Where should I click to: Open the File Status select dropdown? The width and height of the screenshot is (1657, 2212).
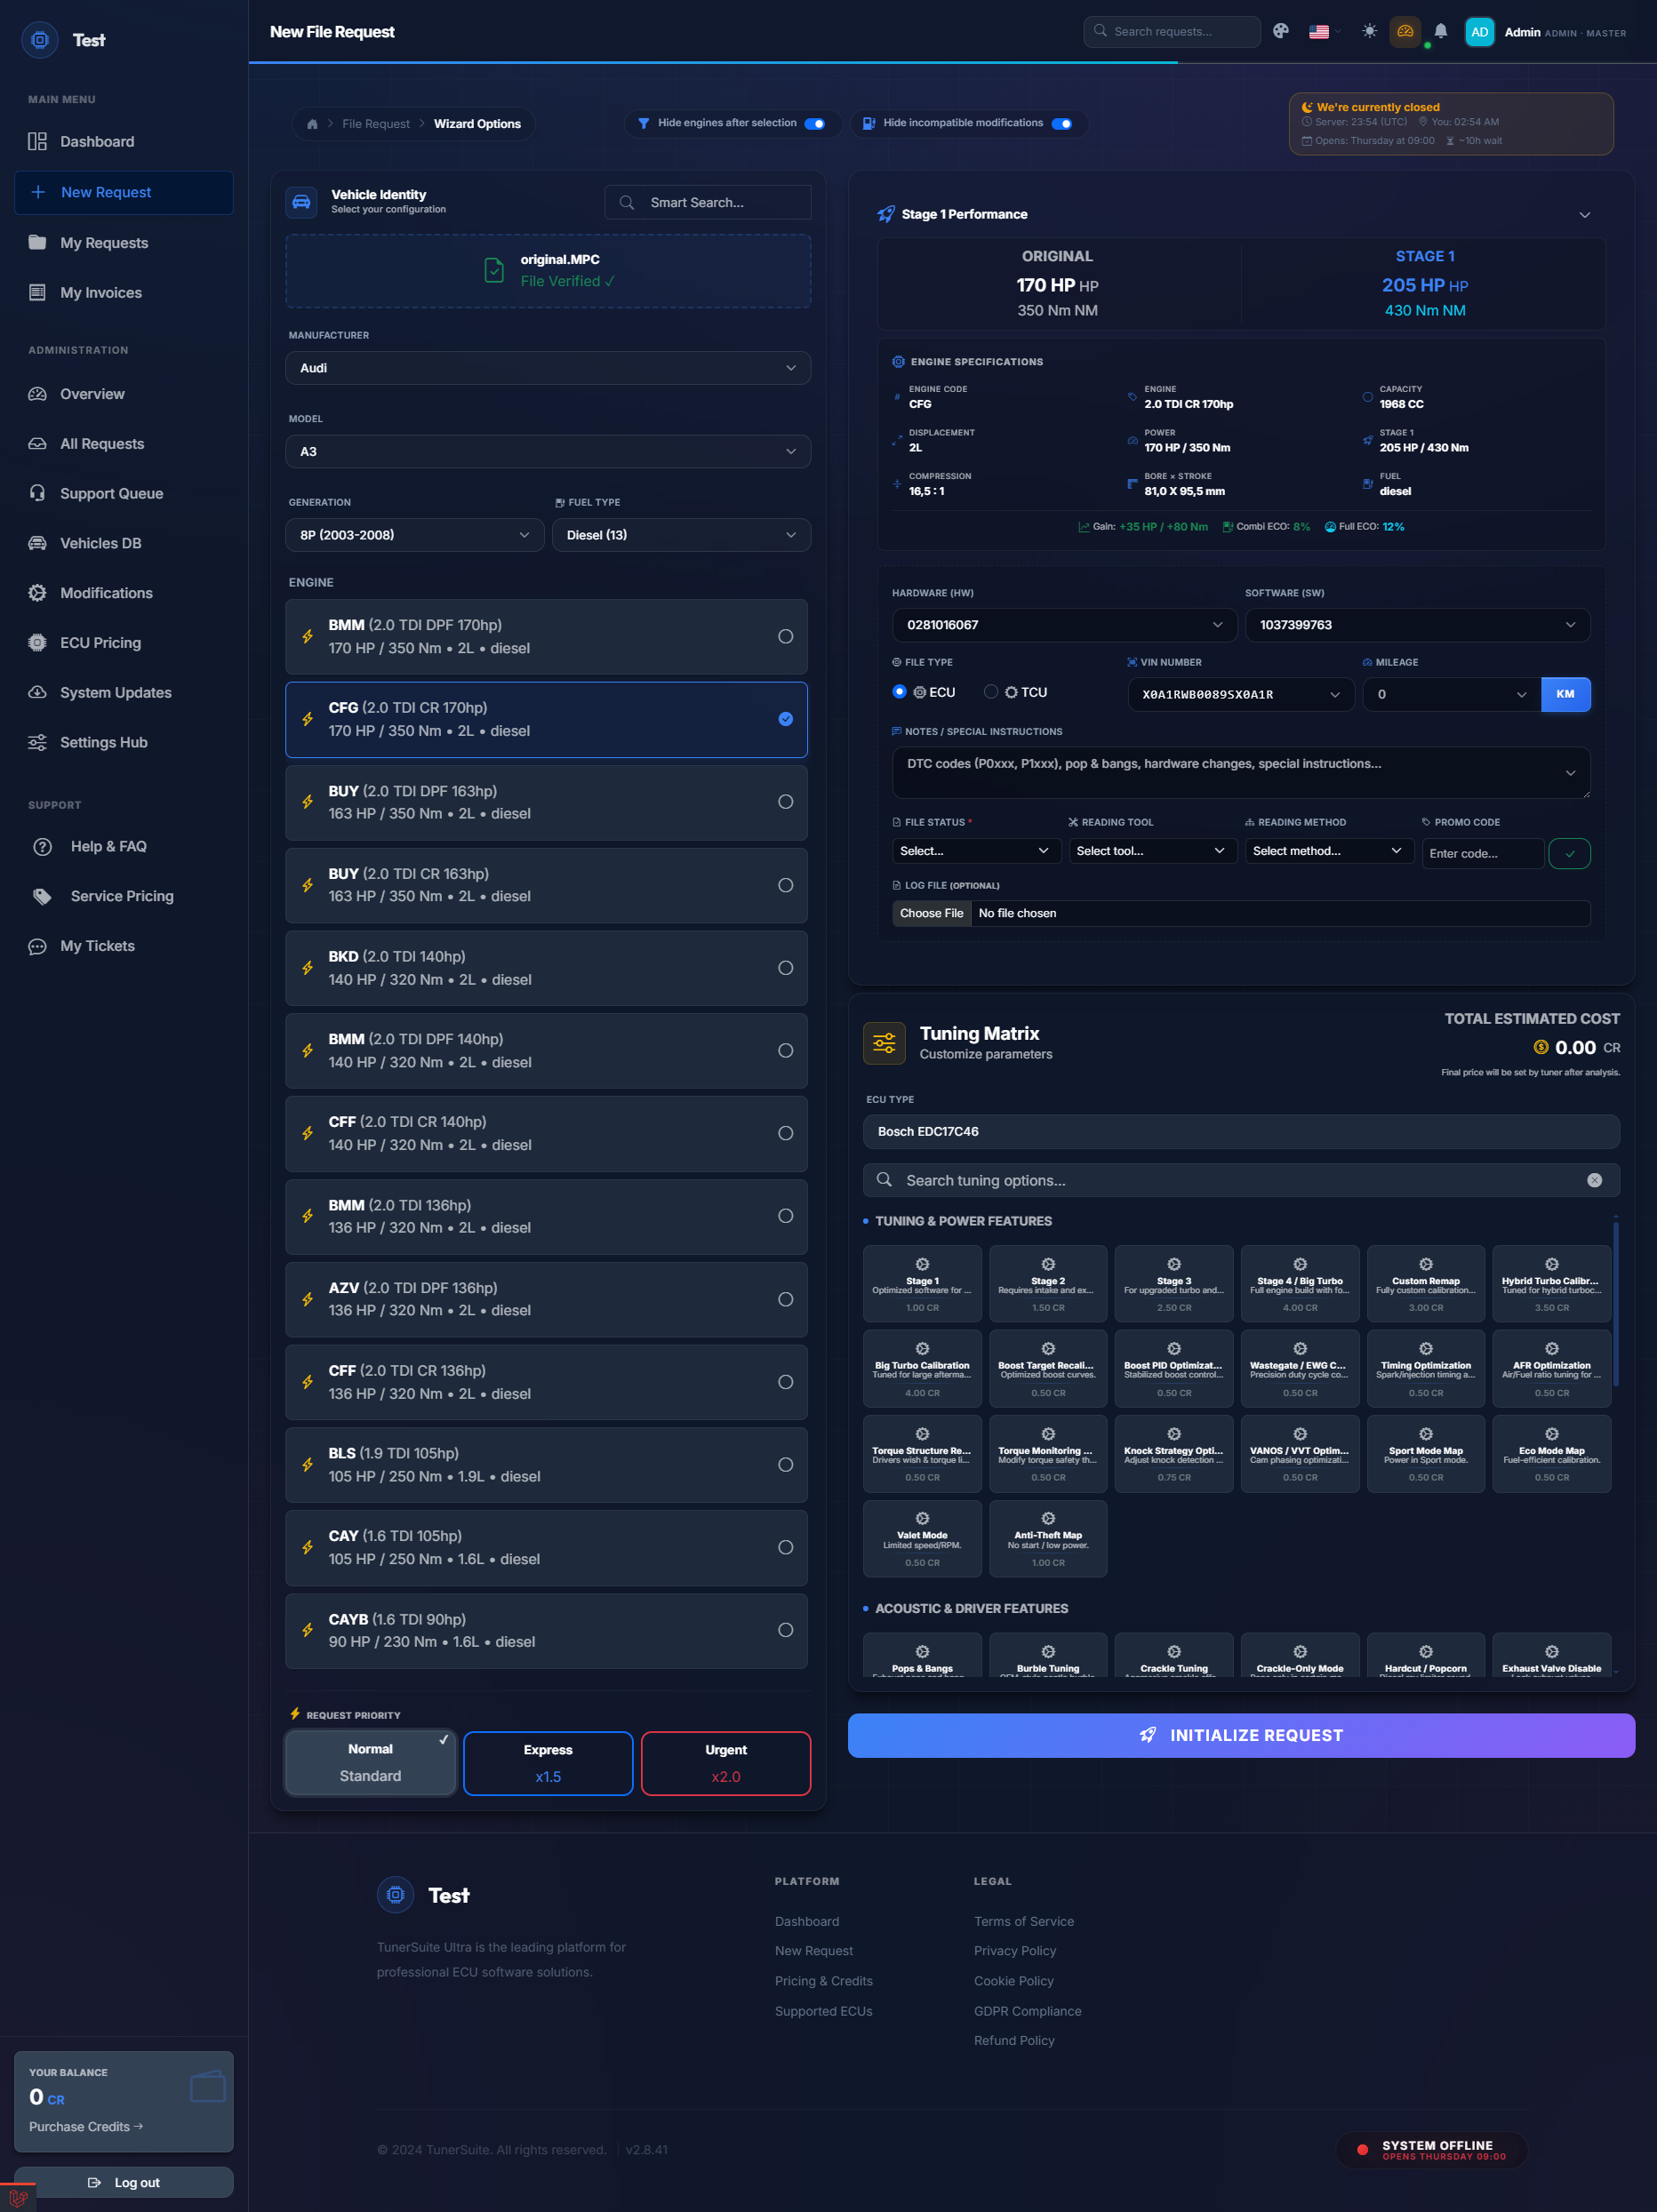tap(975, 851)
